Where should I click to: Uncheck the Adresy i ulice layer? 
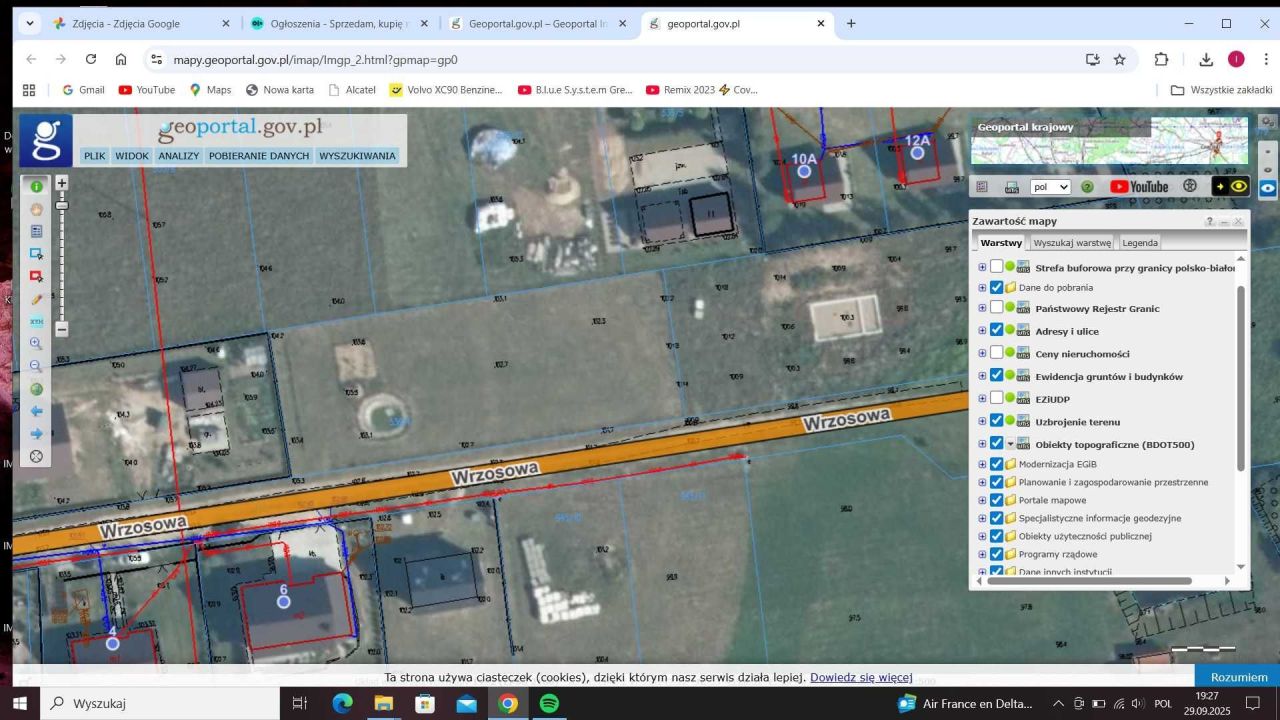click(x=996, y=330)
